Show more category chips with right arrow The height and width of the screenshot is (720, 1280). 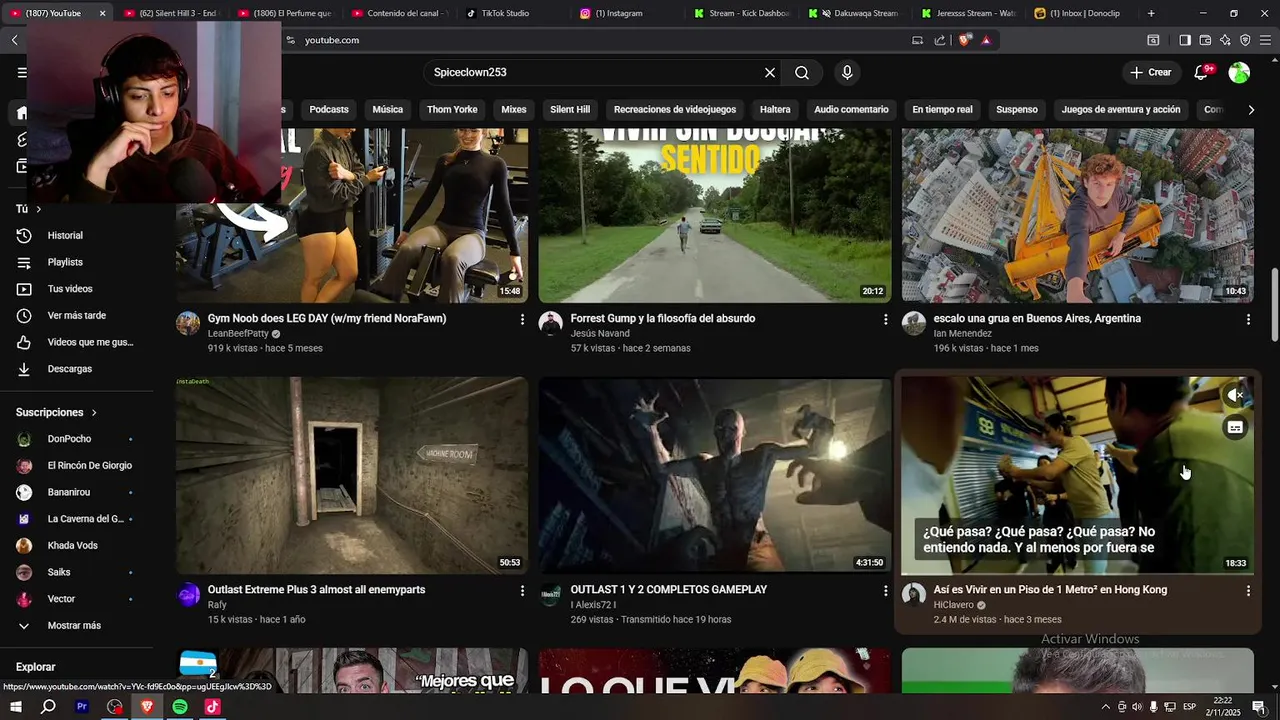point(1251,109)
